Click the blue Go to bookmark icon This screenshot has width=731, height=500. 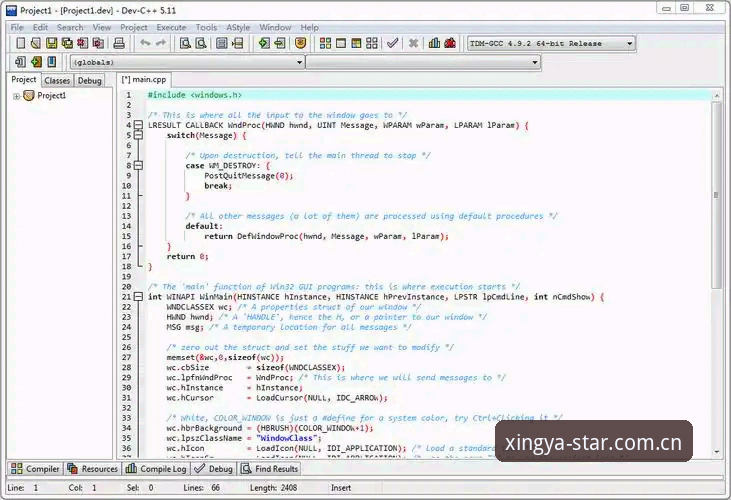coord(52,62)
